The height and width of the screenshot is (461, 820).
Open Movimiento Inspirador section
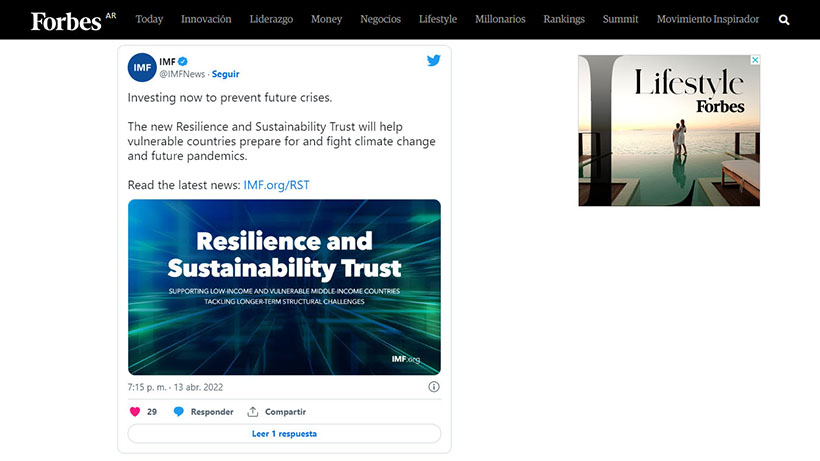click(x=708, y=19)
